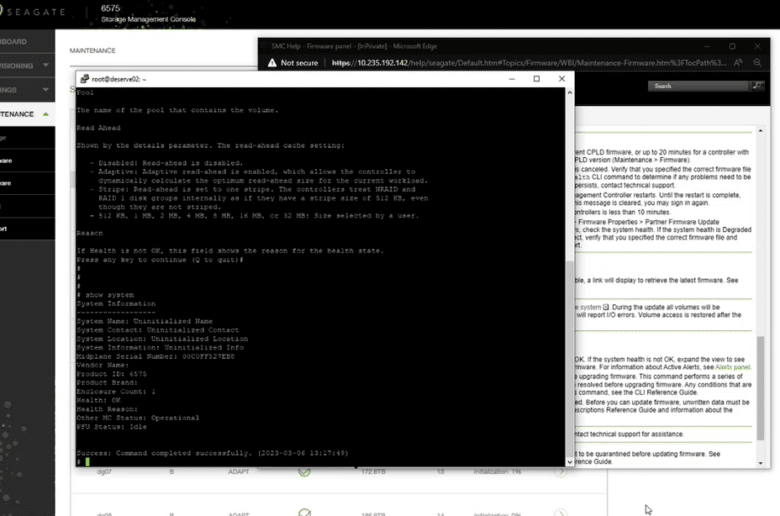The width and height of the screenshot is (780, 516).
Task: Click the '172.6TB' size cell
Action: coord(373,471)
